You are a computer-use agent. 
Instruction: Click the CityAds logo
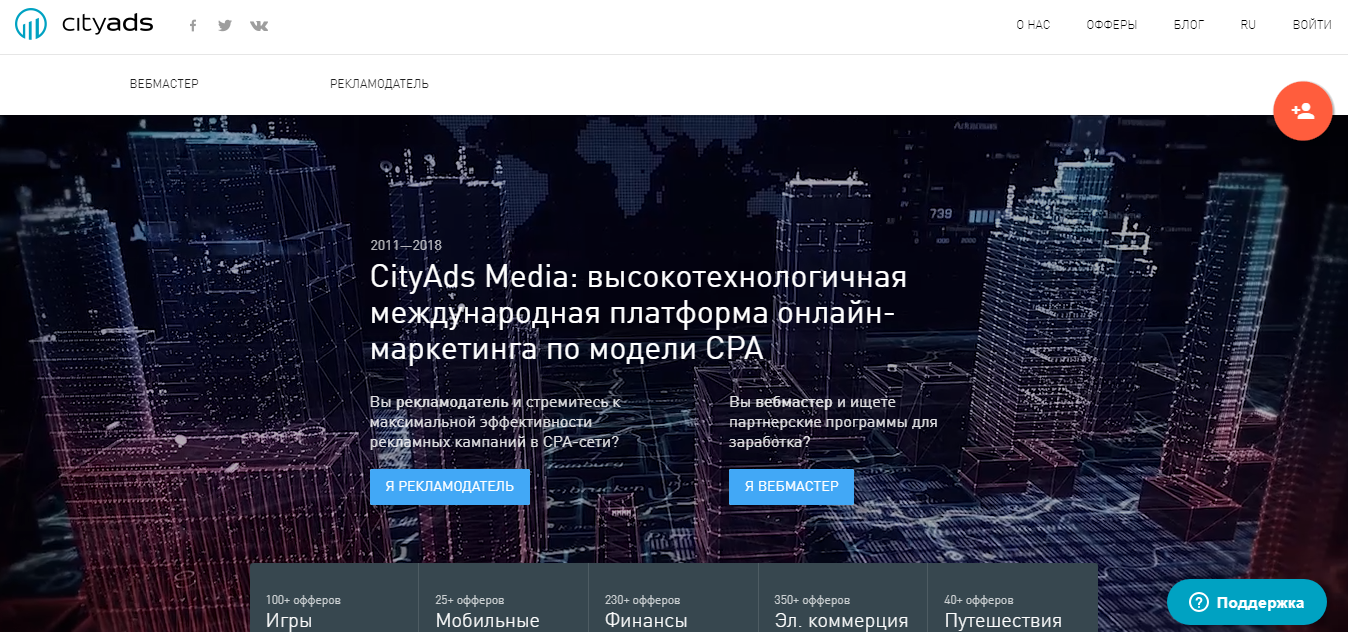pos(84,23)
